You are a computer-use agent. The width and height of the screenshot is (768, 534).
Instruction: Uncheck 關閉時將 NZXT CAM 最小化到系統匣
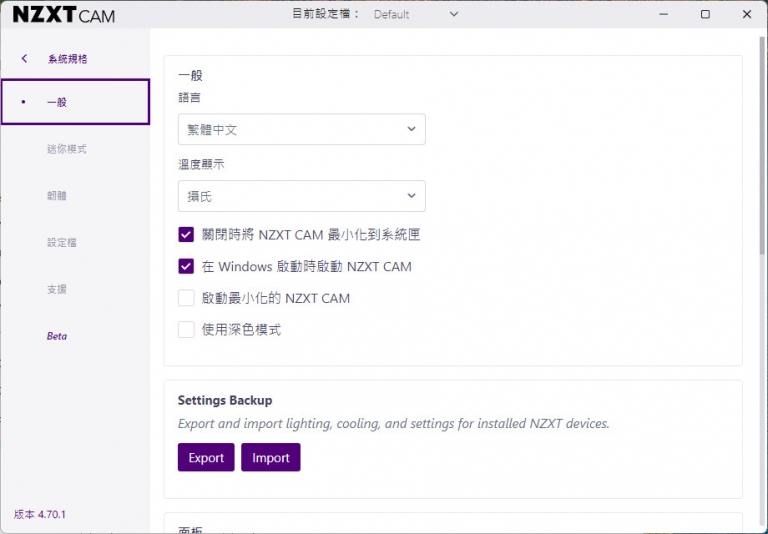tap(186, 235)
